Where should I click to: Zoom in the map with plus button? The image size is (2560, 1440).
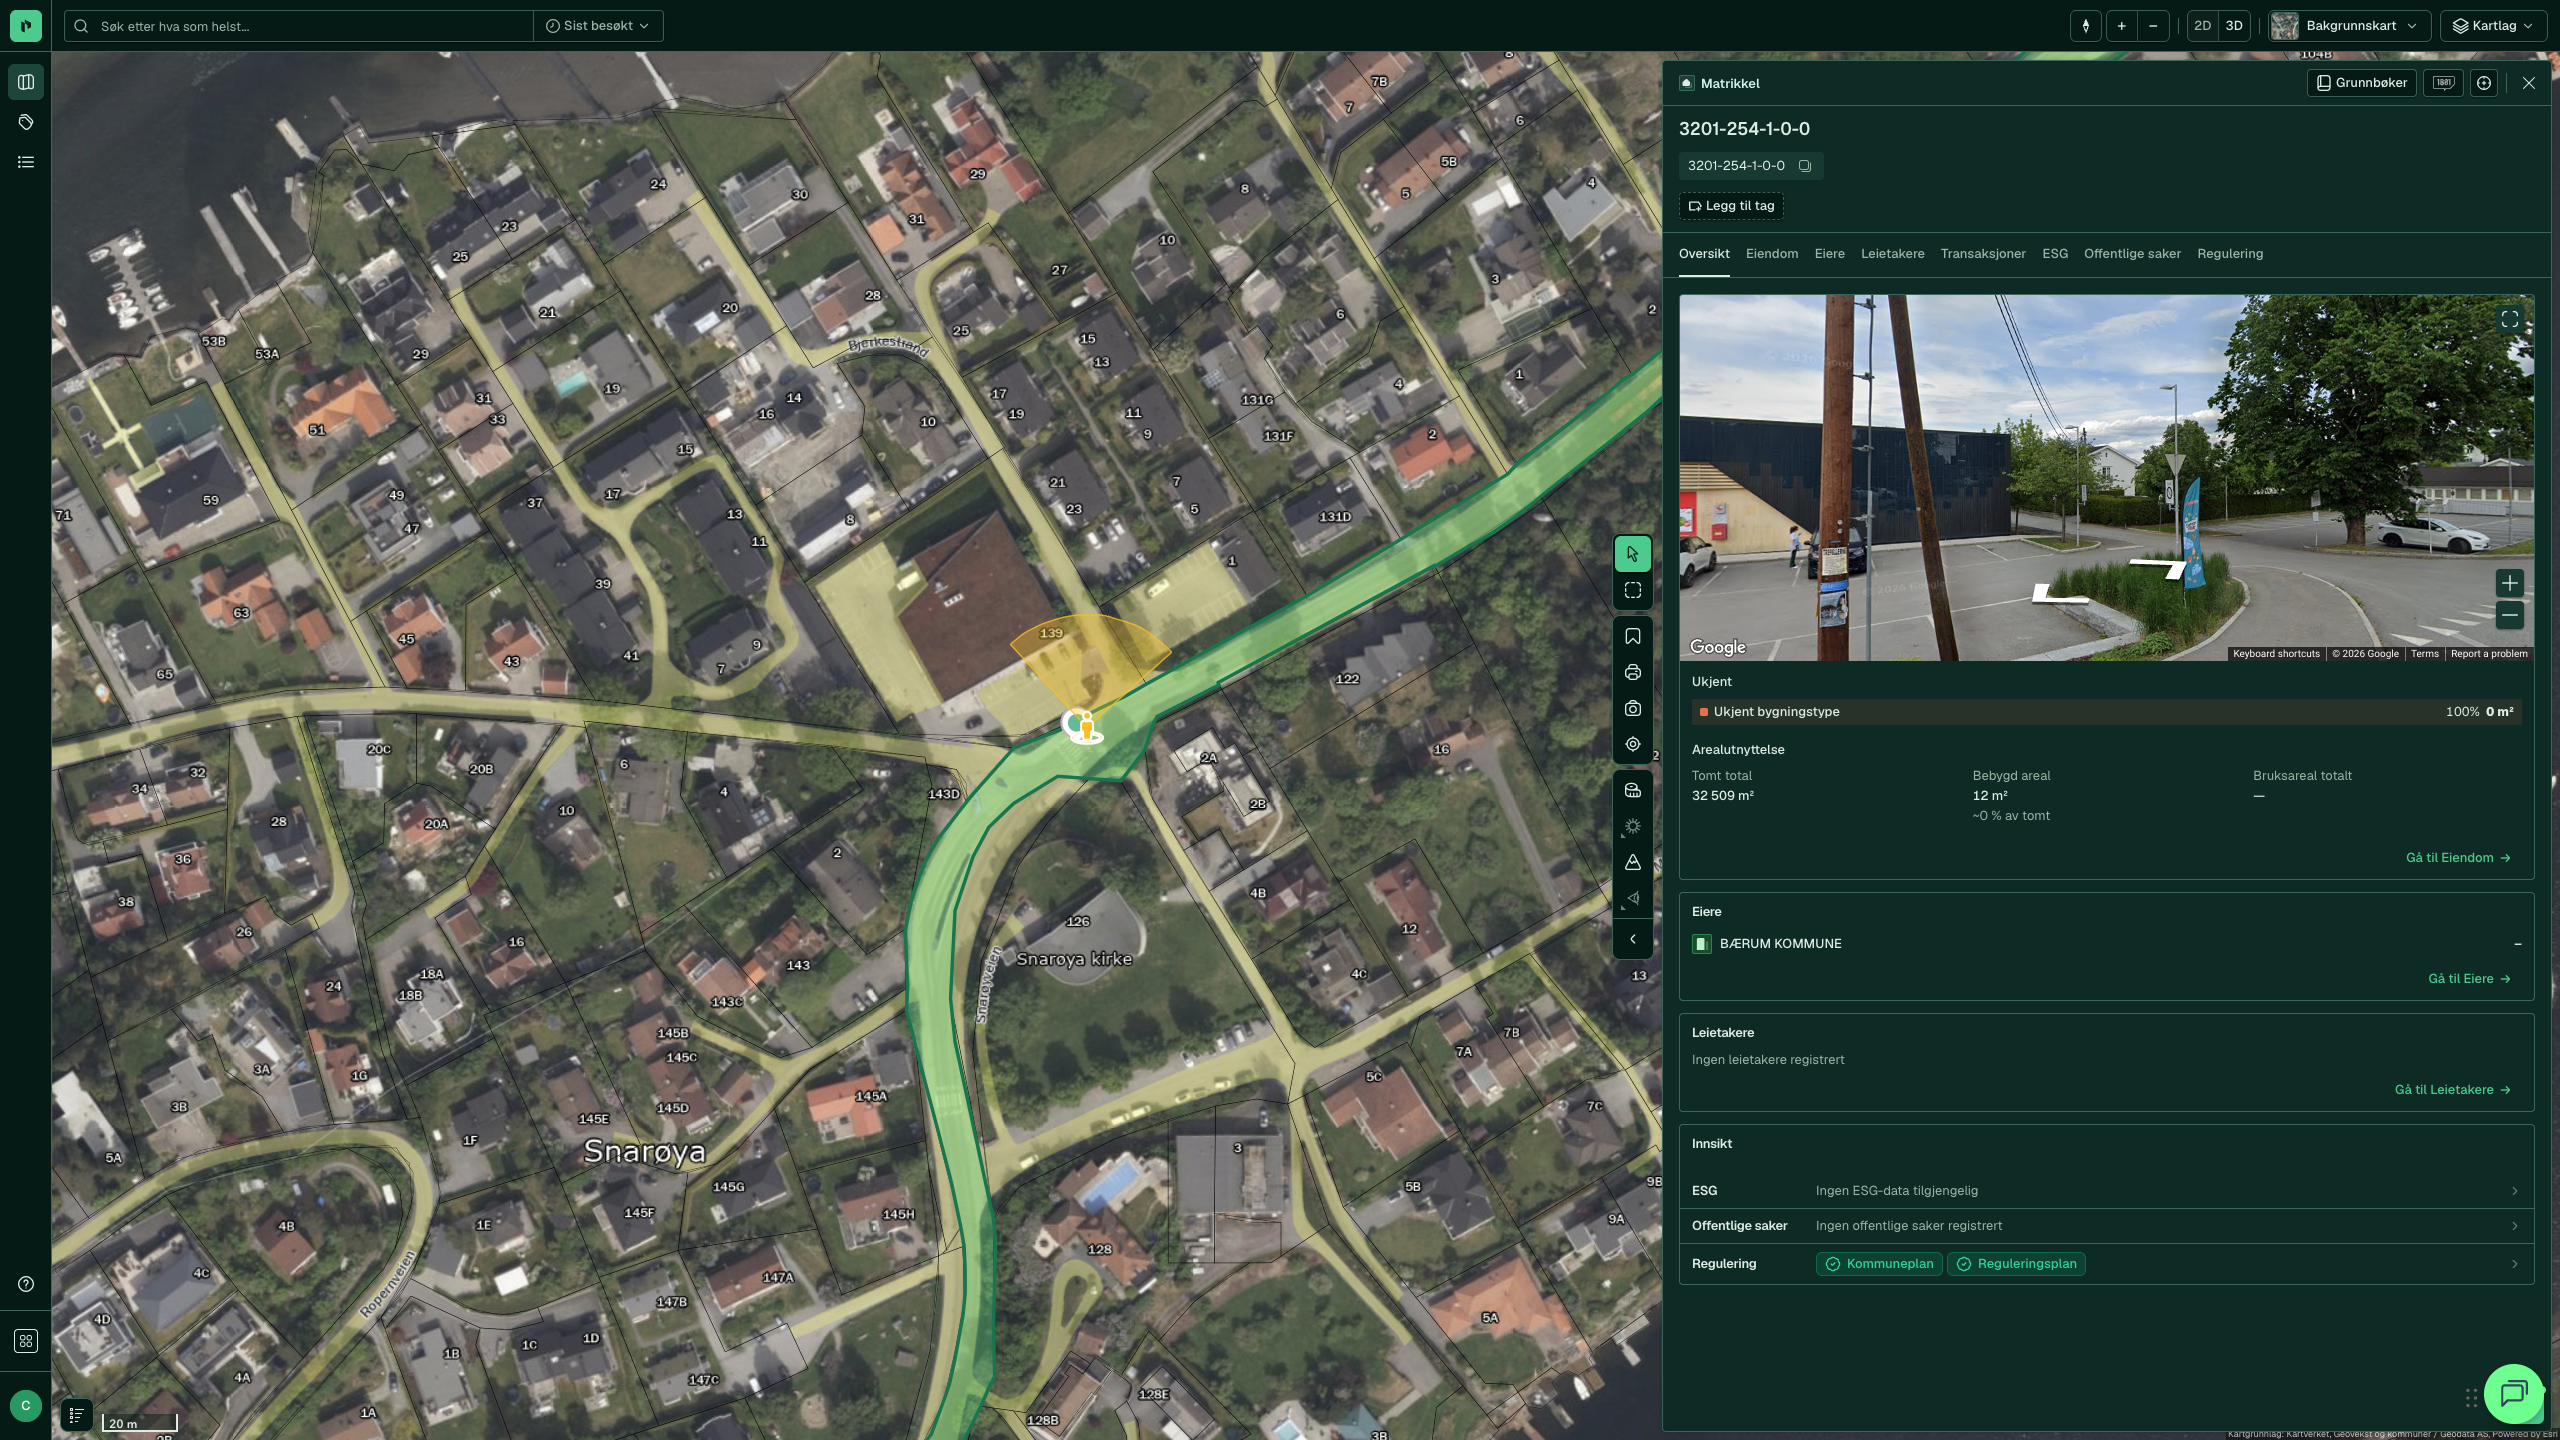[2121, 26]
